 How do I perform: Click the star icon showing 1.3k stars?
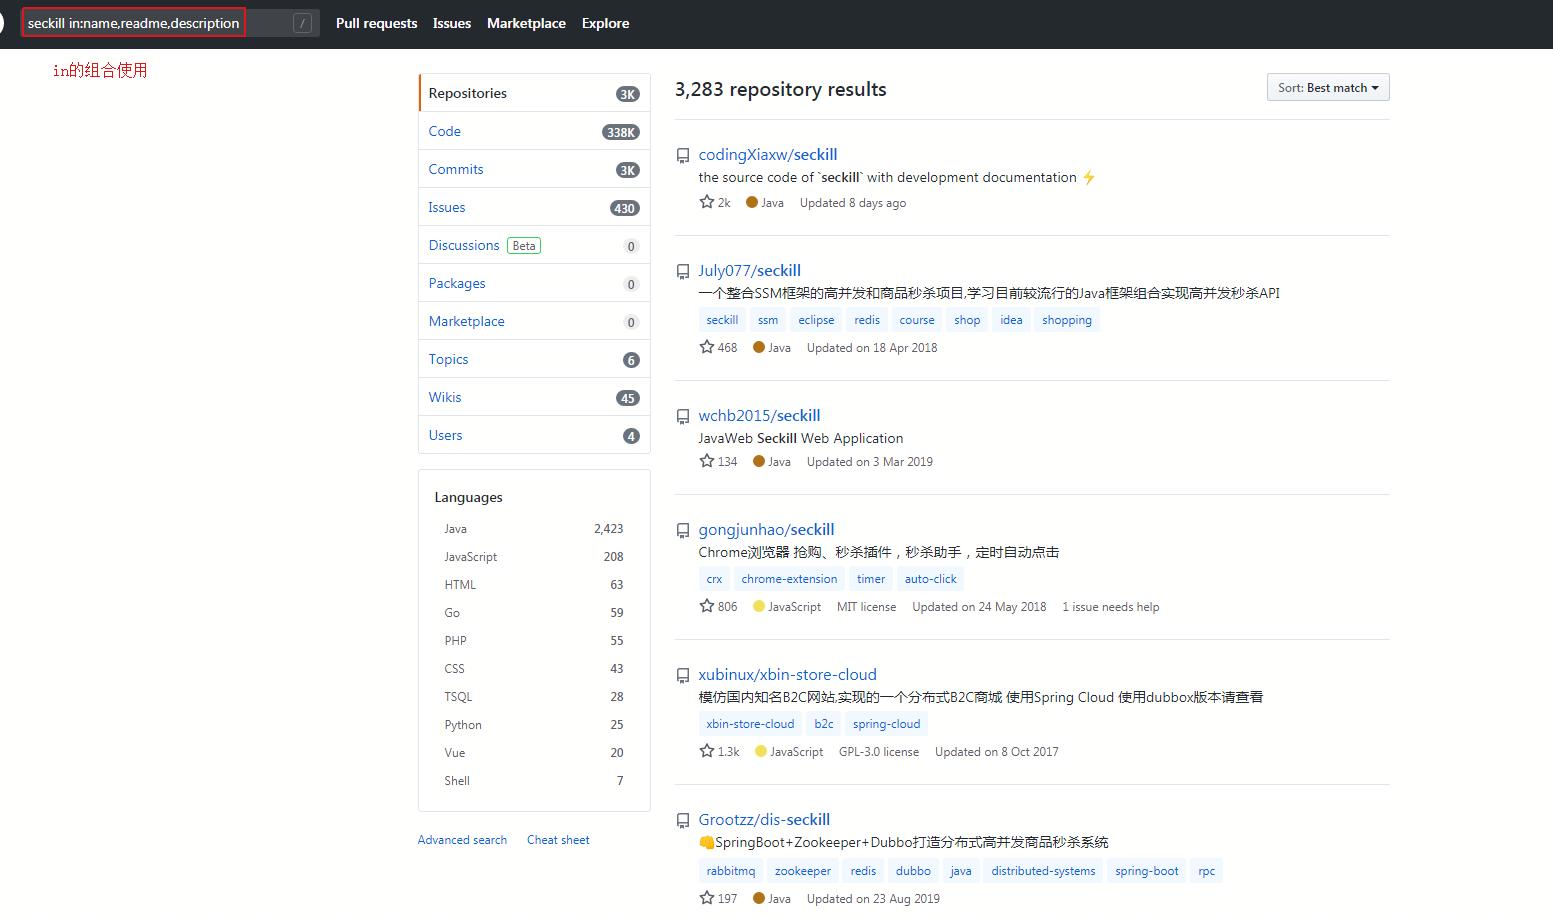click(x=707, y=751)
